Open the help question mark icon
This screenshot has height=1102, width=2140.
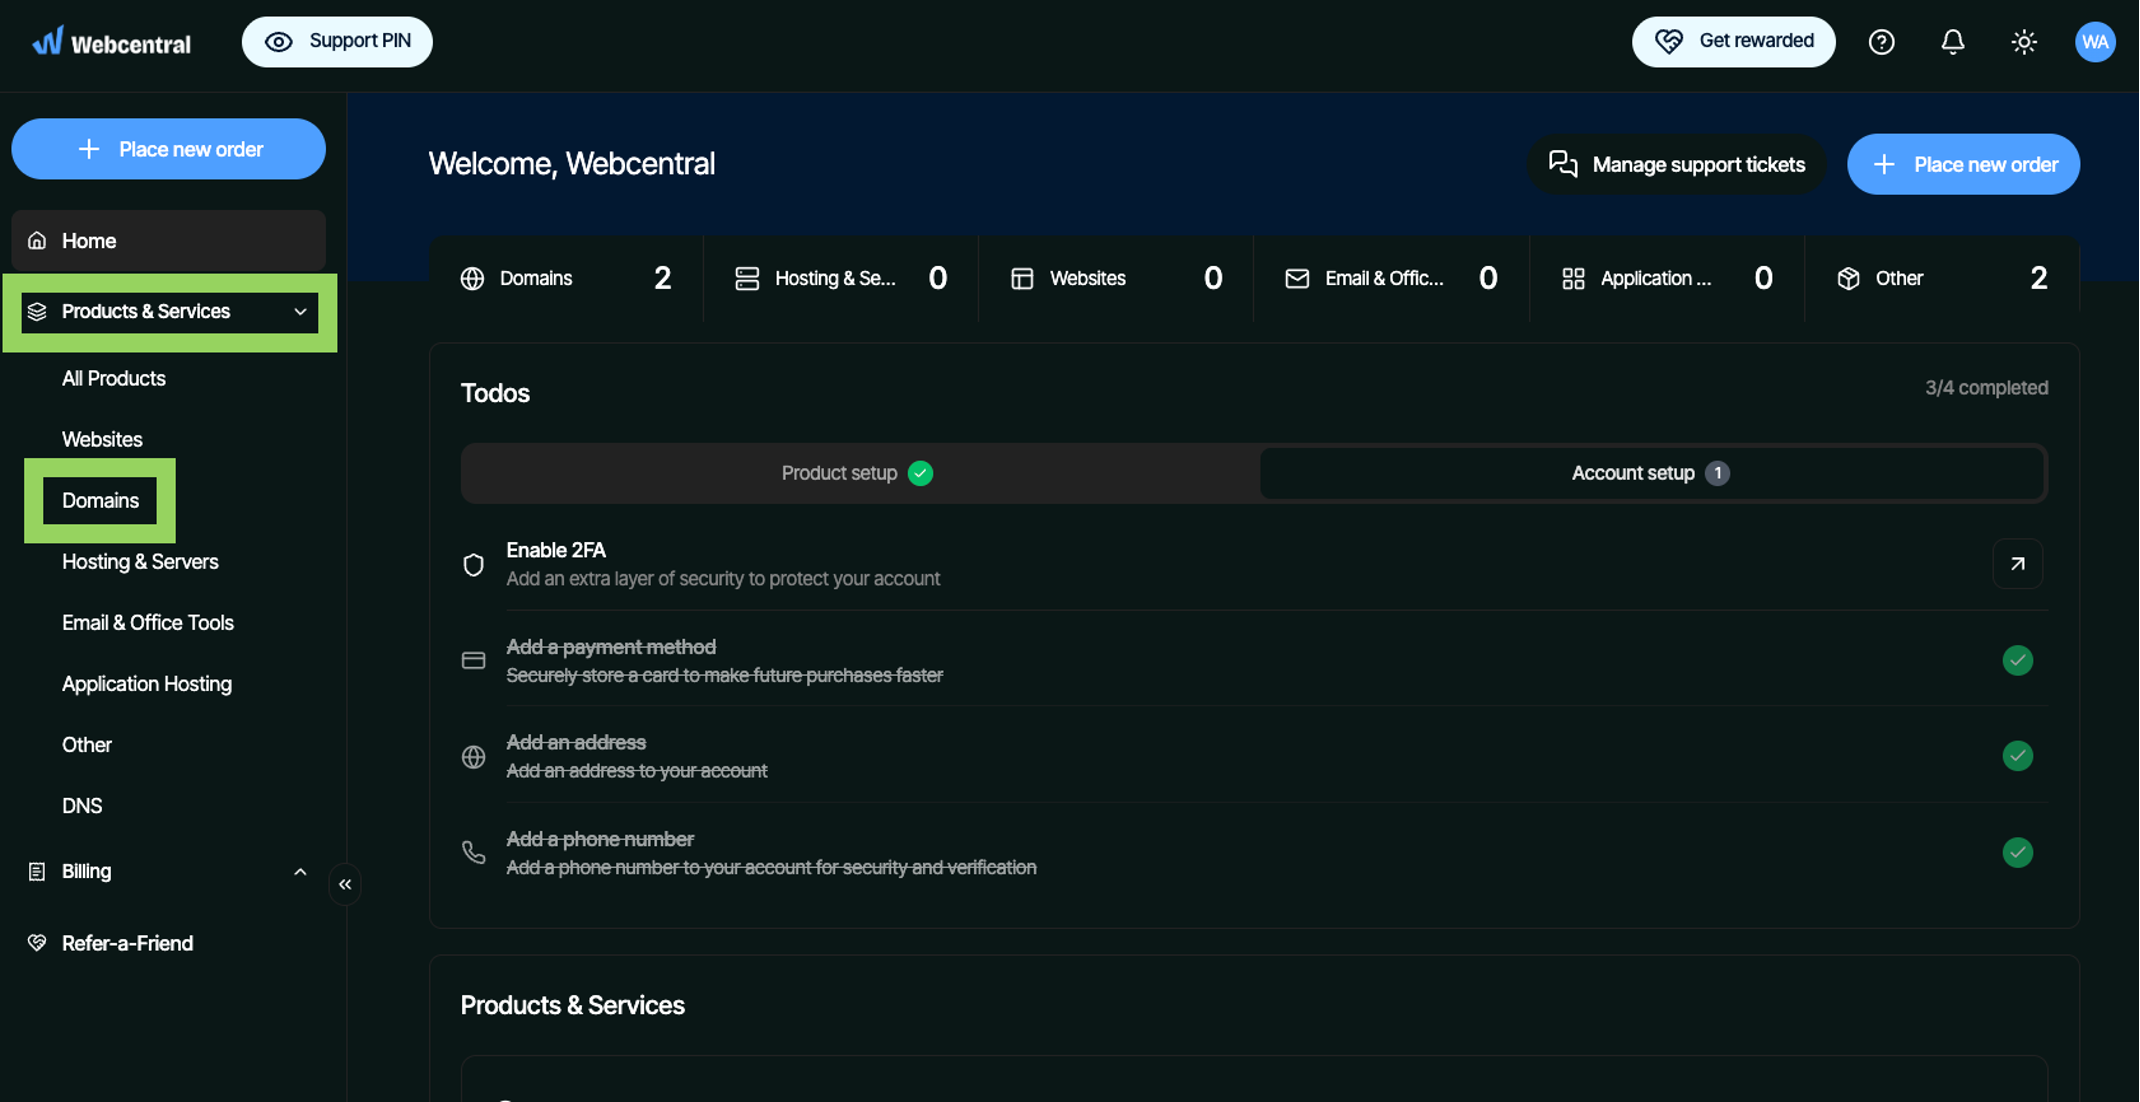point(1881,42)
